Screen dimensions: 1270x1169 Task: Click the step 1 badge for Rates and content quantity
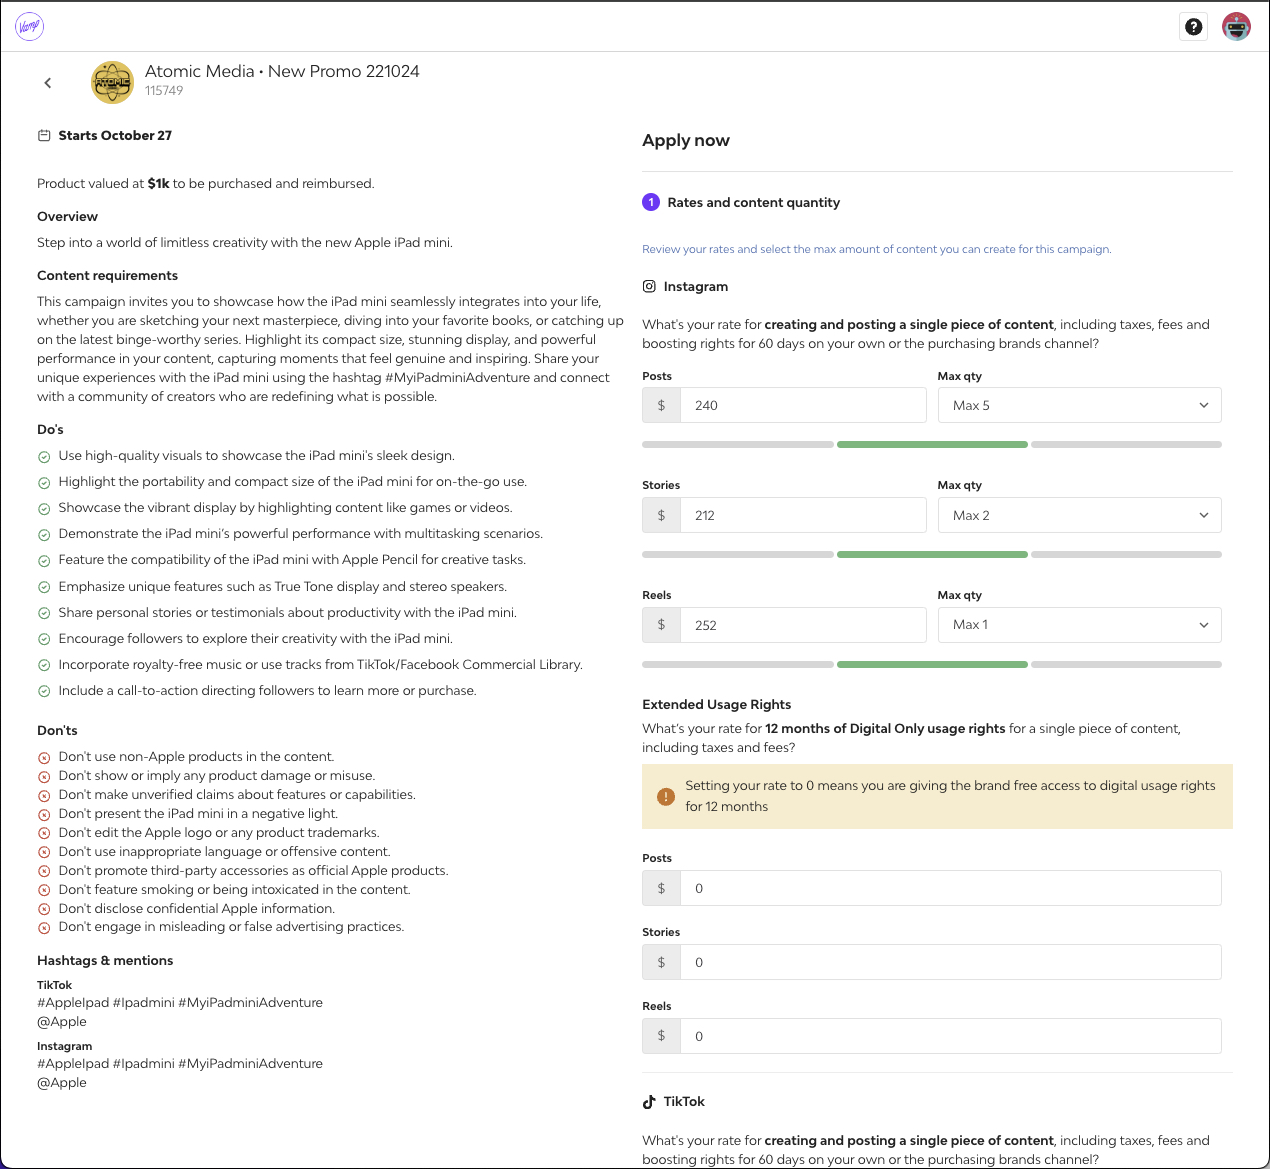(651, 202)
